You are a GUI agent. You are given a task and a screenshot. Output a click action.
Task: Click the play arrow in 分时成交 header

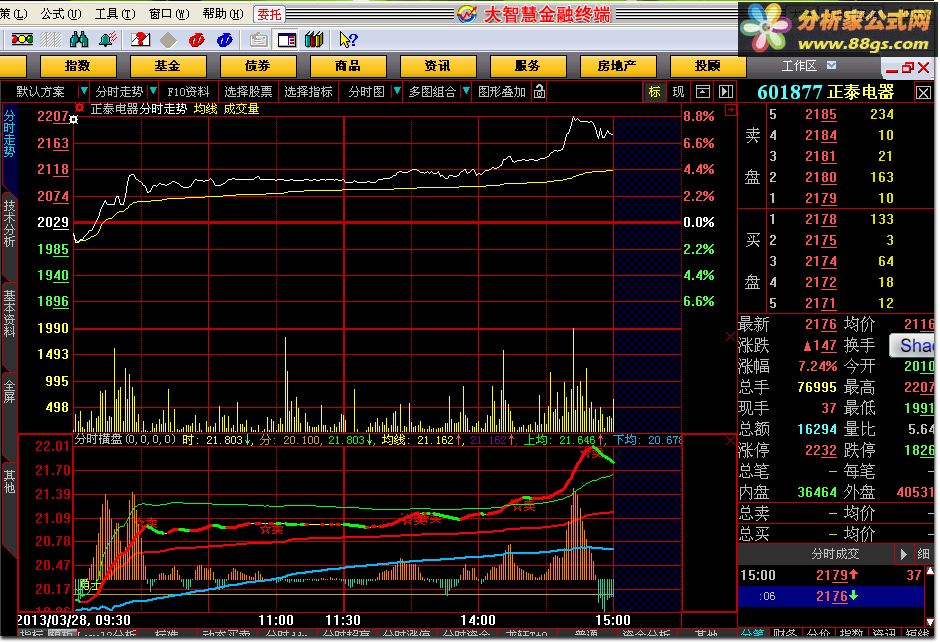click(x=903, y=554)
